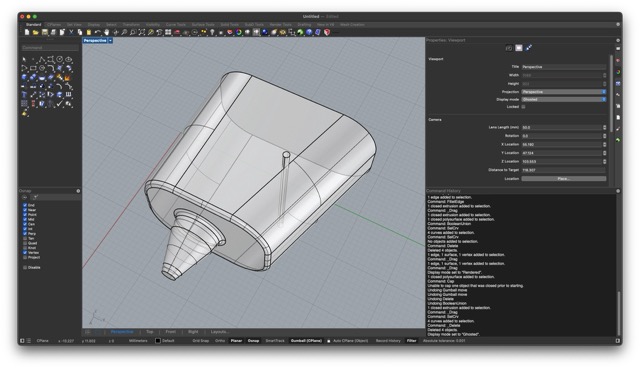
Task: Click the lightbulb Hide Objects icon
Action: (212, 32)
